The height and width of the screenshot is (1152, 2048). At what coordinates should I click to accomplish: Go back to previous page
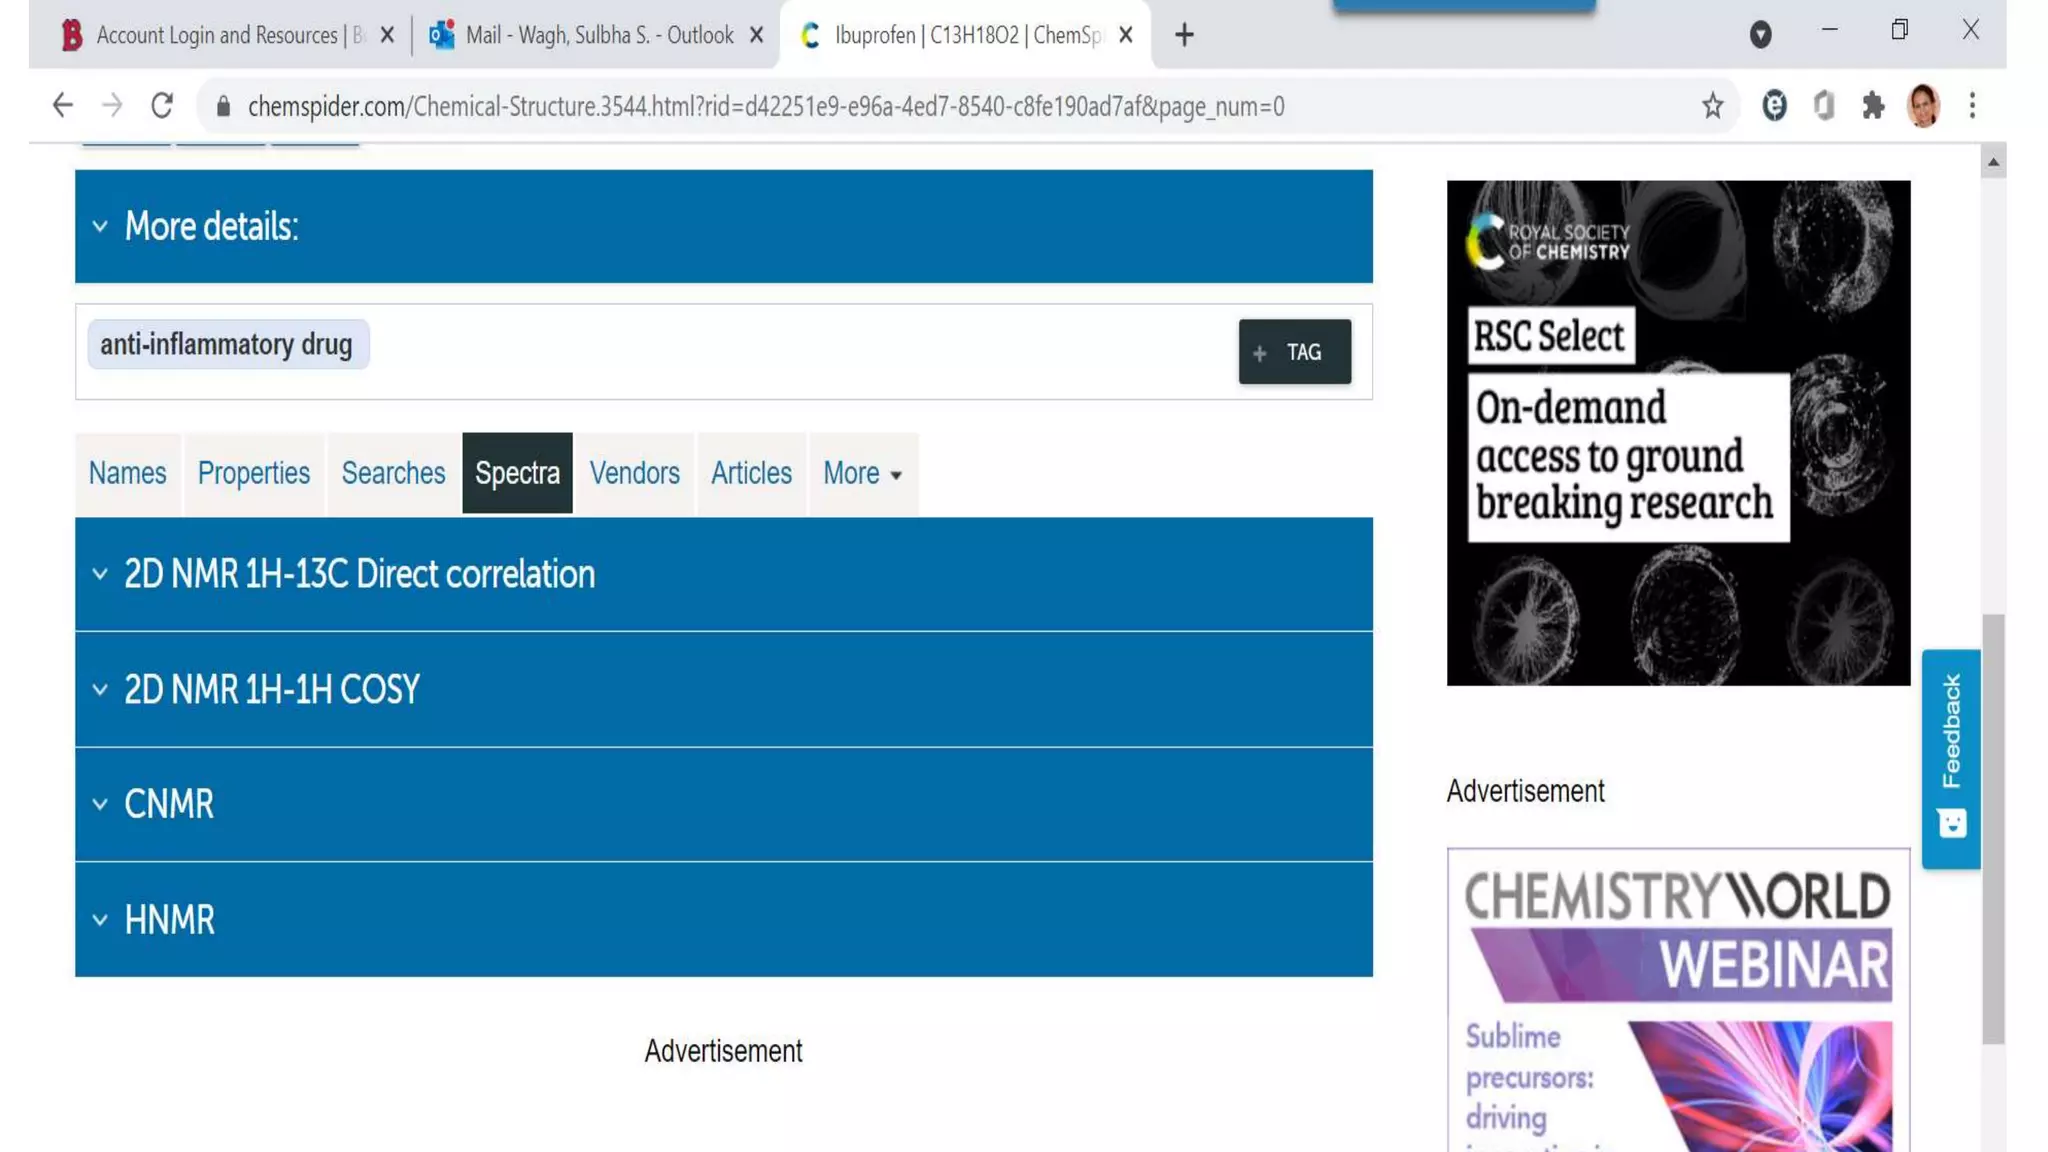point(62,105)
